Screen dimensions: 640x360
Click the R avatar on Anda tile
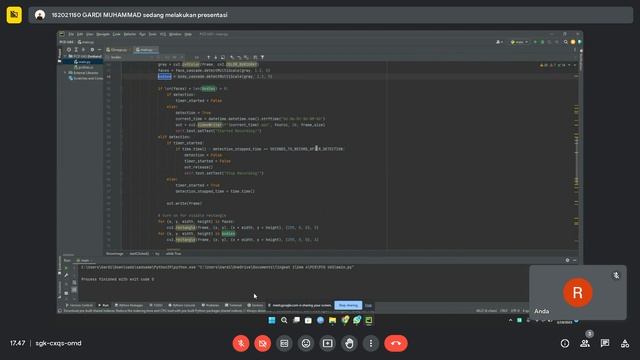click(578, 292)
